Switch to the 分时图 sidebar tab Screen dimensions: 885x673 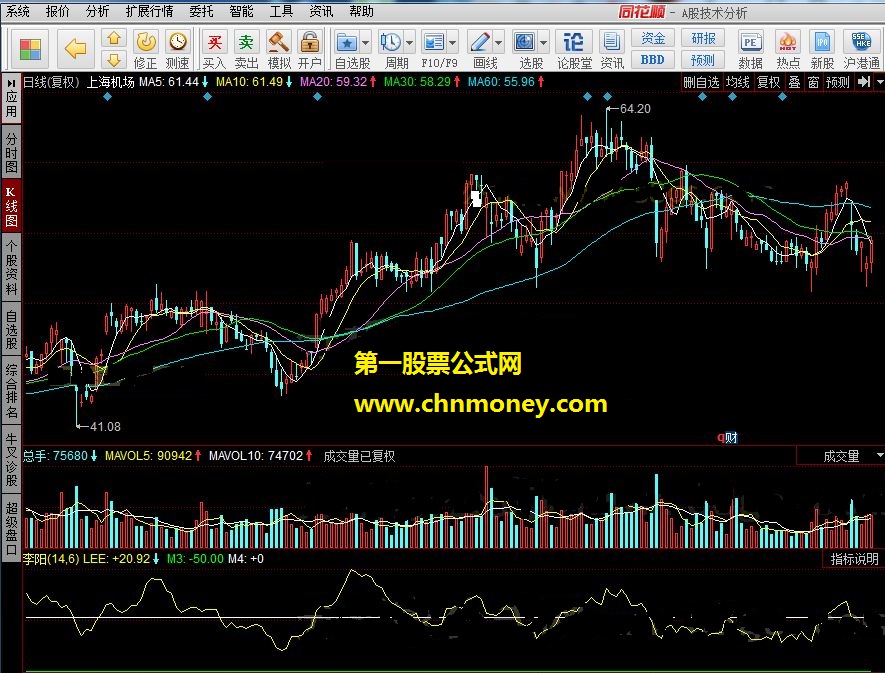point(11,152)
